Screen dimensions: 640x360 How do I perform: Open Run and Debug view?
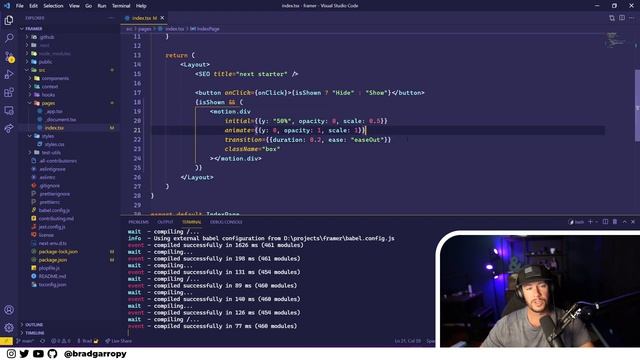[x=9, y=74]
